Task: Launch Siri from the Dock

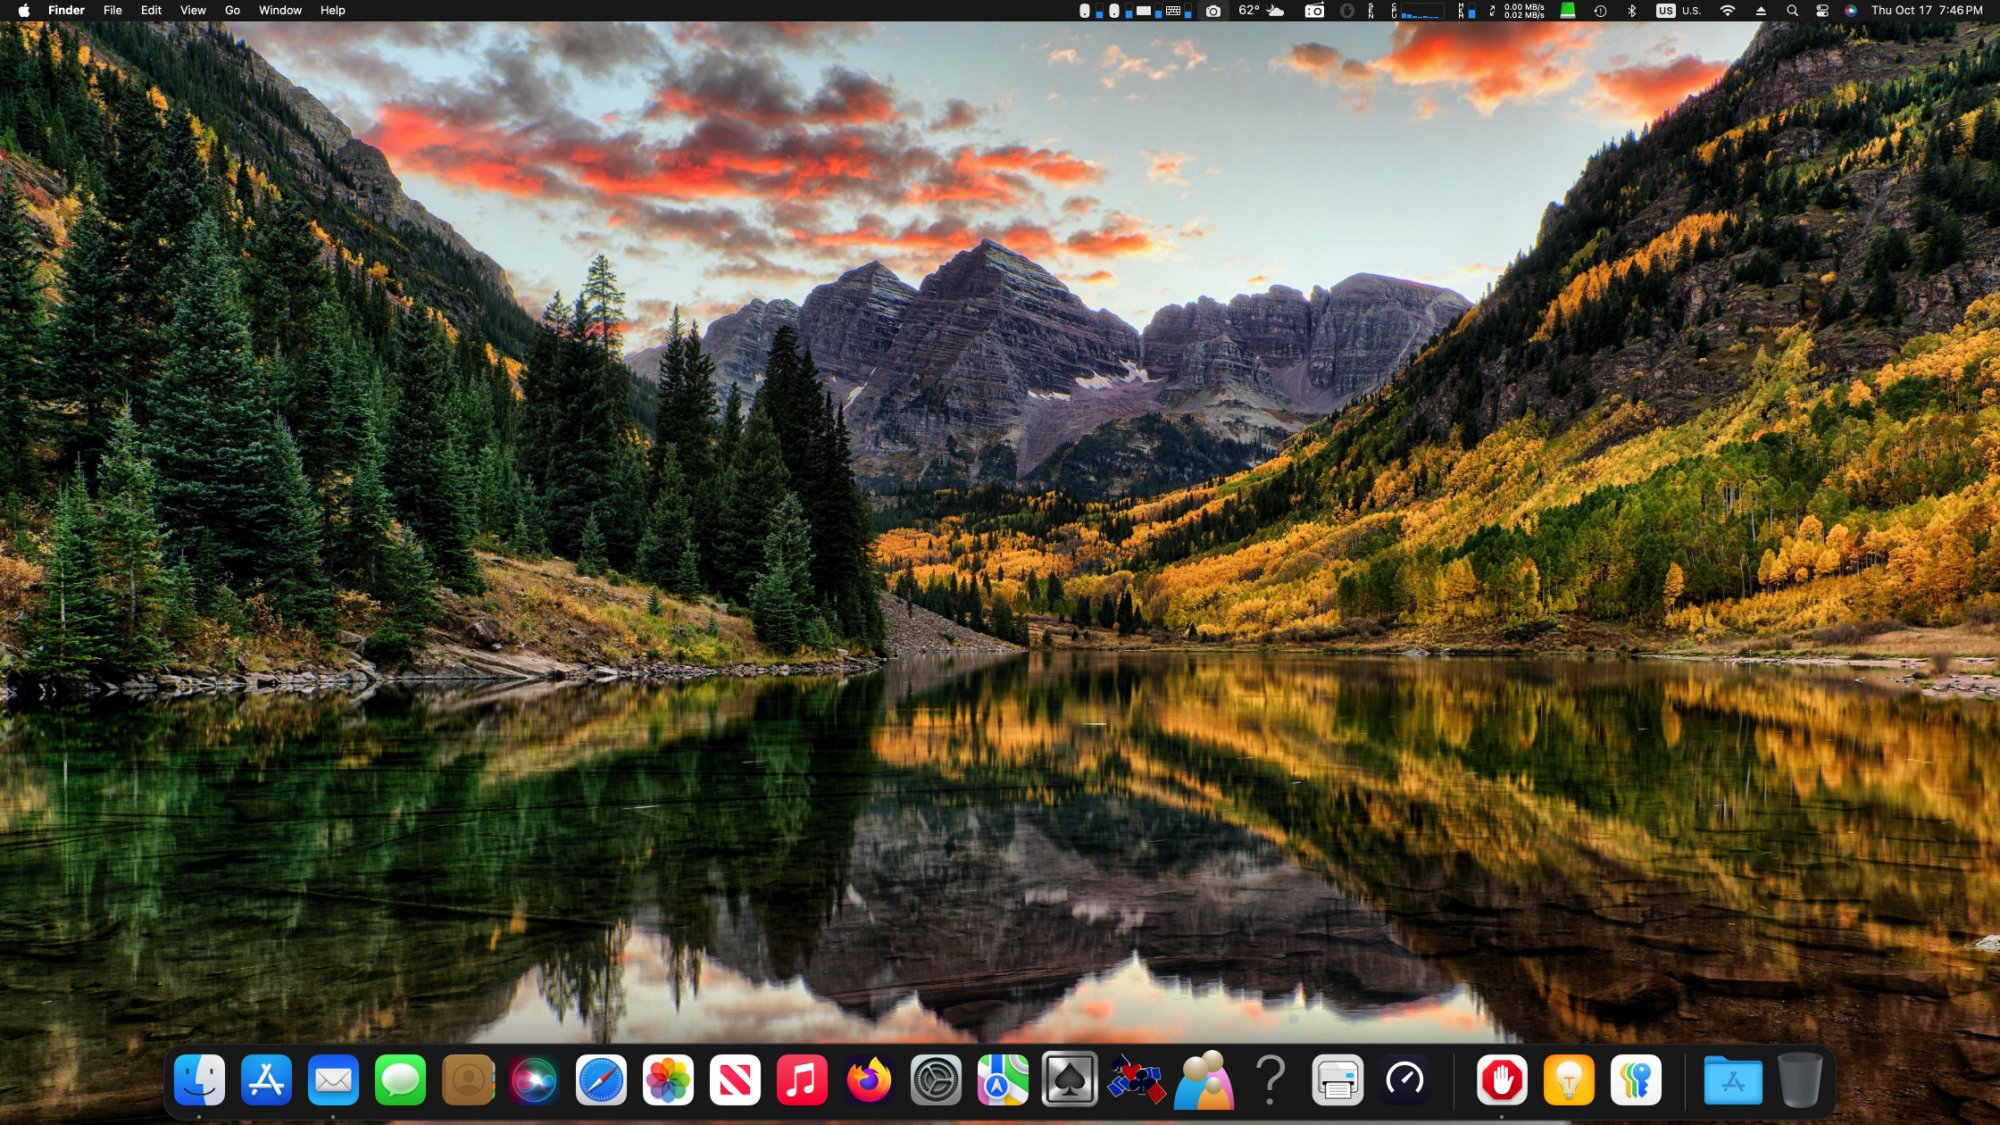Action: (x=534, y=1080)
